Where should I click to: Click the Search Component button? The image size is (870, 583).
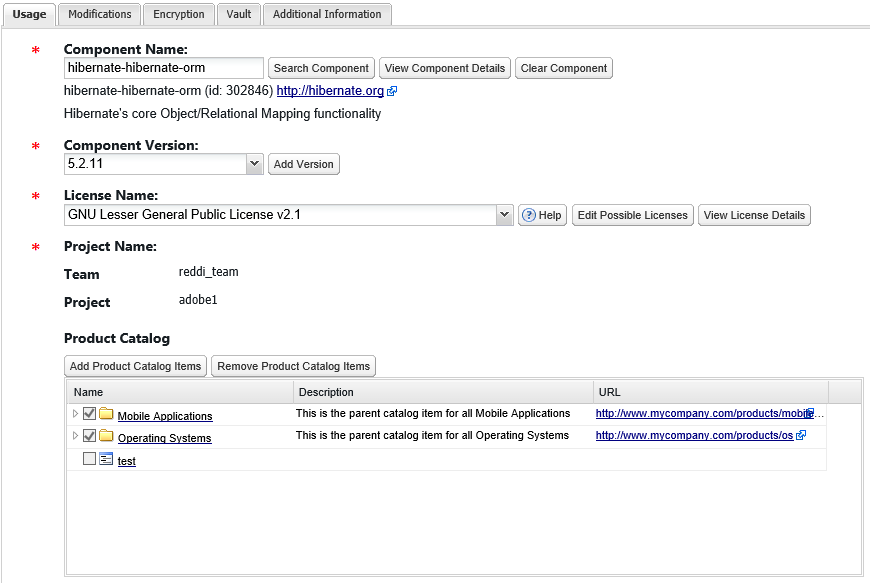pos(321,68)
